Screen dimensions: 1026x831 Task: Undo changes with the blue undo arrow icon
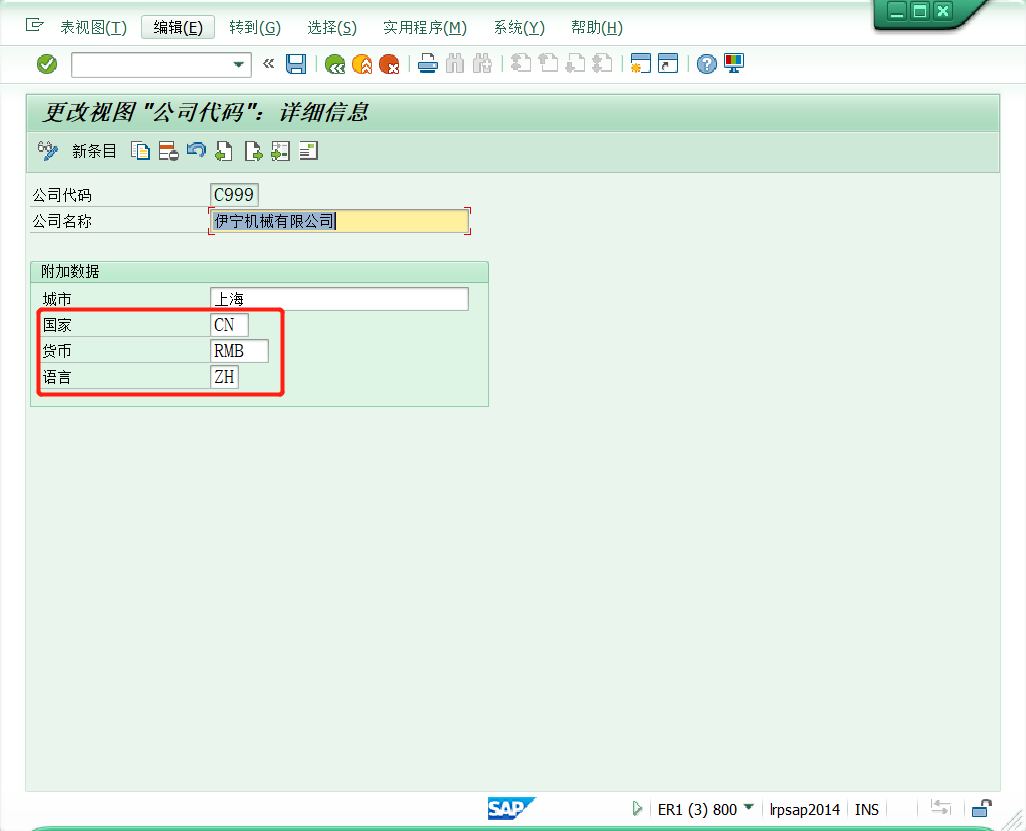pos(196,150)
